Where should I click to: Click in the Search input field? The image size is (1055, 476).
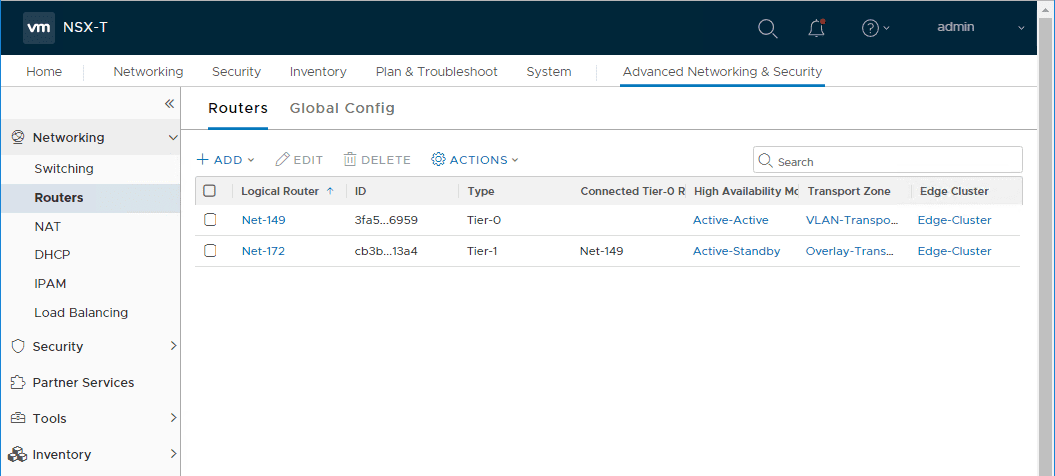click(887, 160)
